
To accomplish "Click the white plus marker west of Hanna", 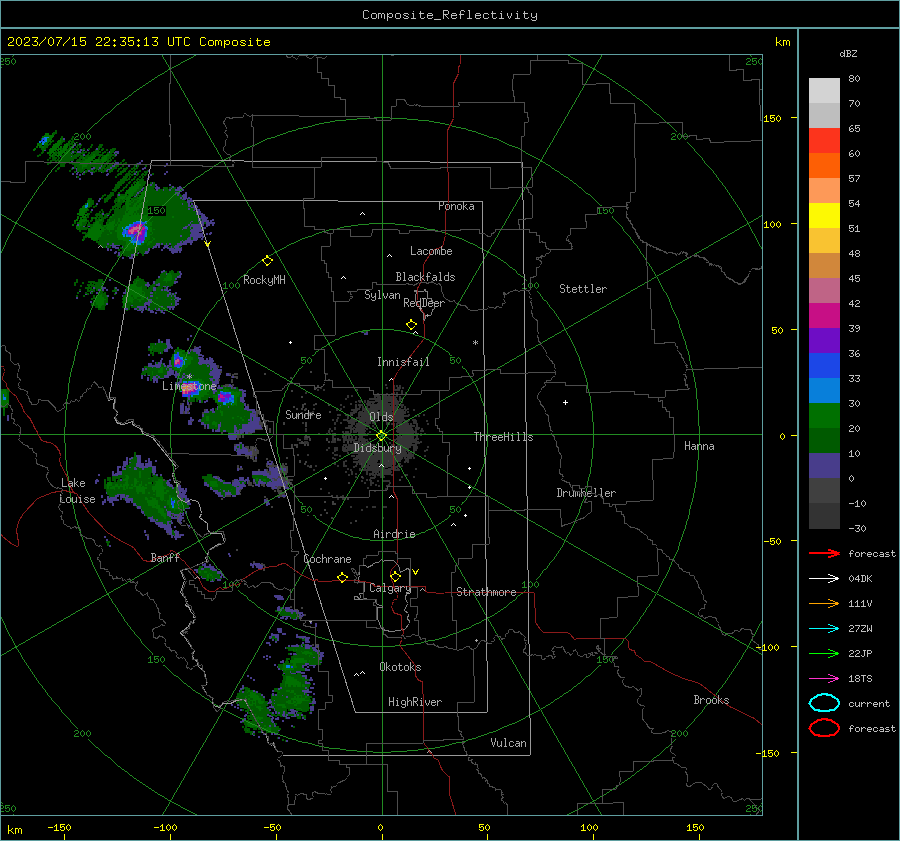I will point(565,402).
